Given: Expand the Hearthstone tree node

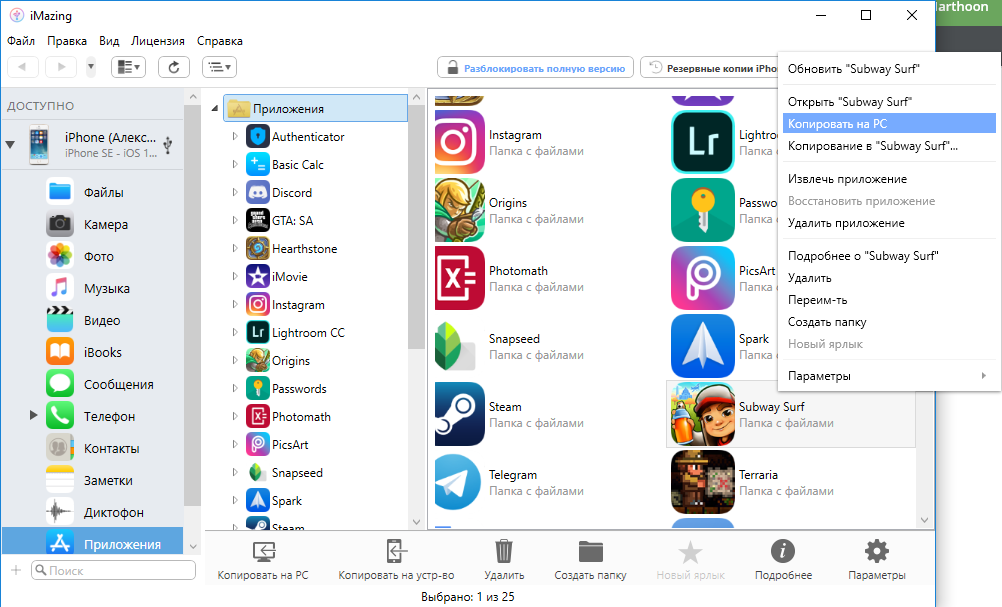Looking at the screenshot, I should click(x=235, y=248).
